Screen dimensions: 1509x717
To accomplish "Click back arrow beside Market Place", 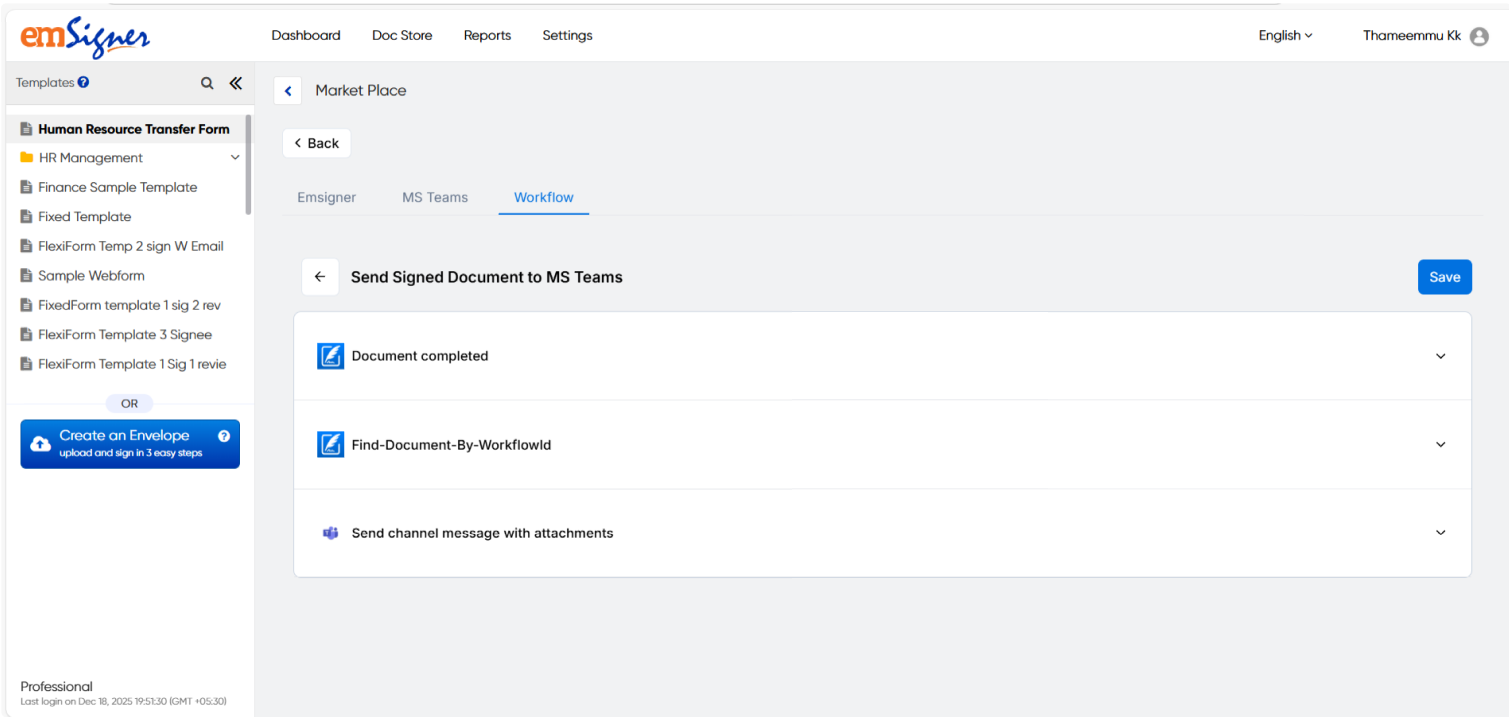I will pos(288,91).
